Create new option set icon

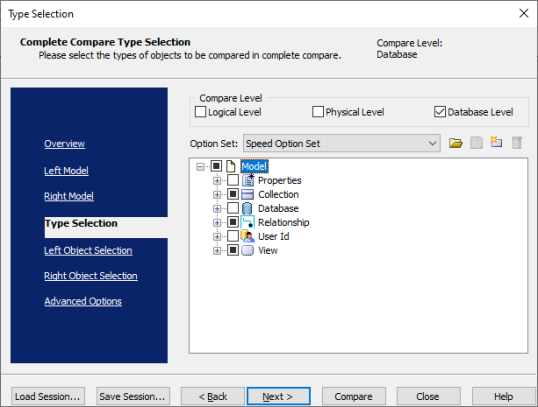[x=496, y=142]
